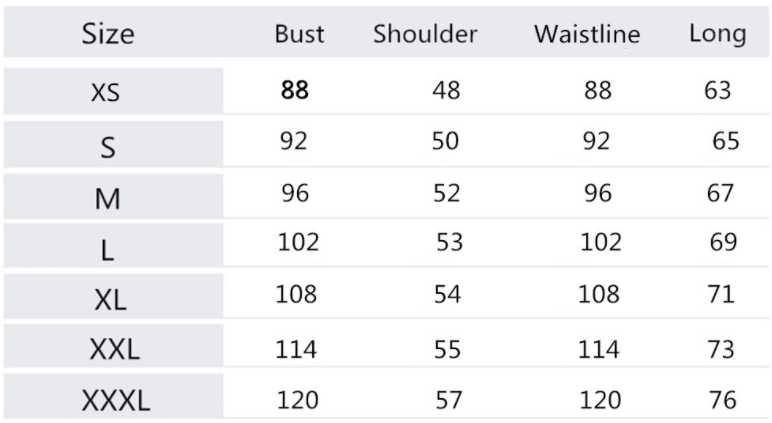
Task: Select the XXXL size row label
Action: pyautogui.click(x=115, y=402)
